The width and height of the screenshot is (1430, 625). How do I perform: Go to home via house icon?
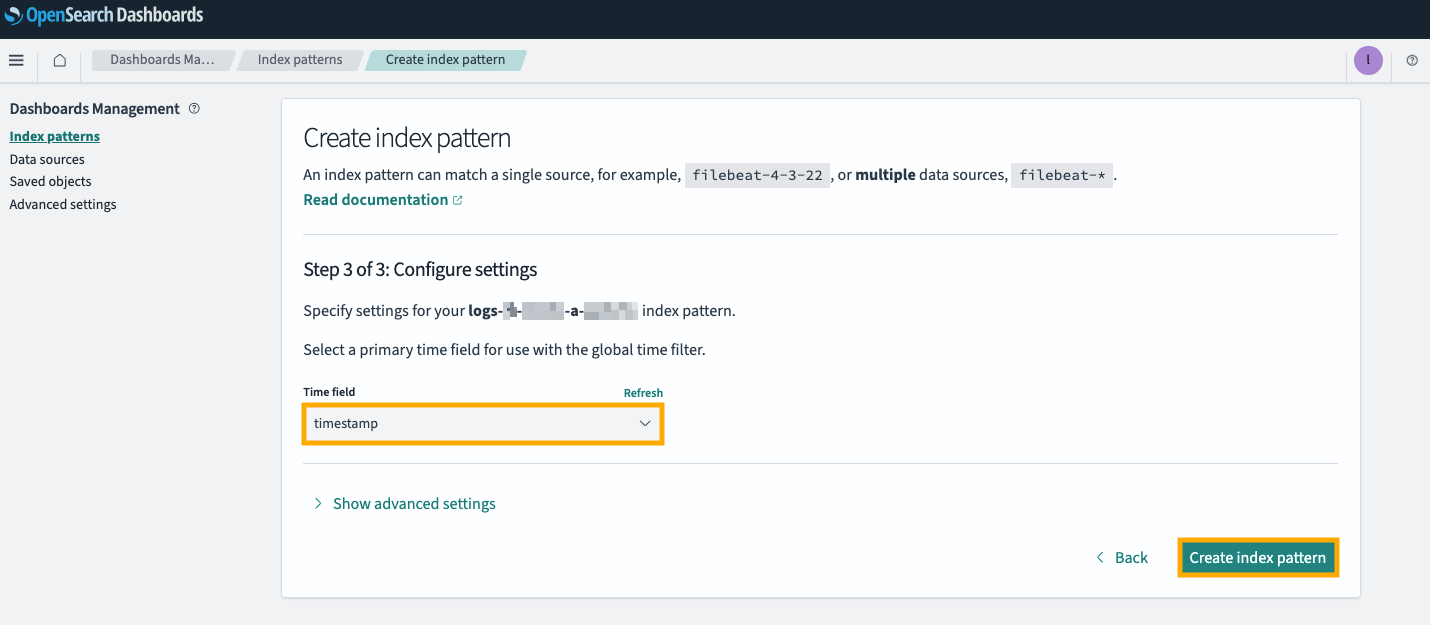60,61
